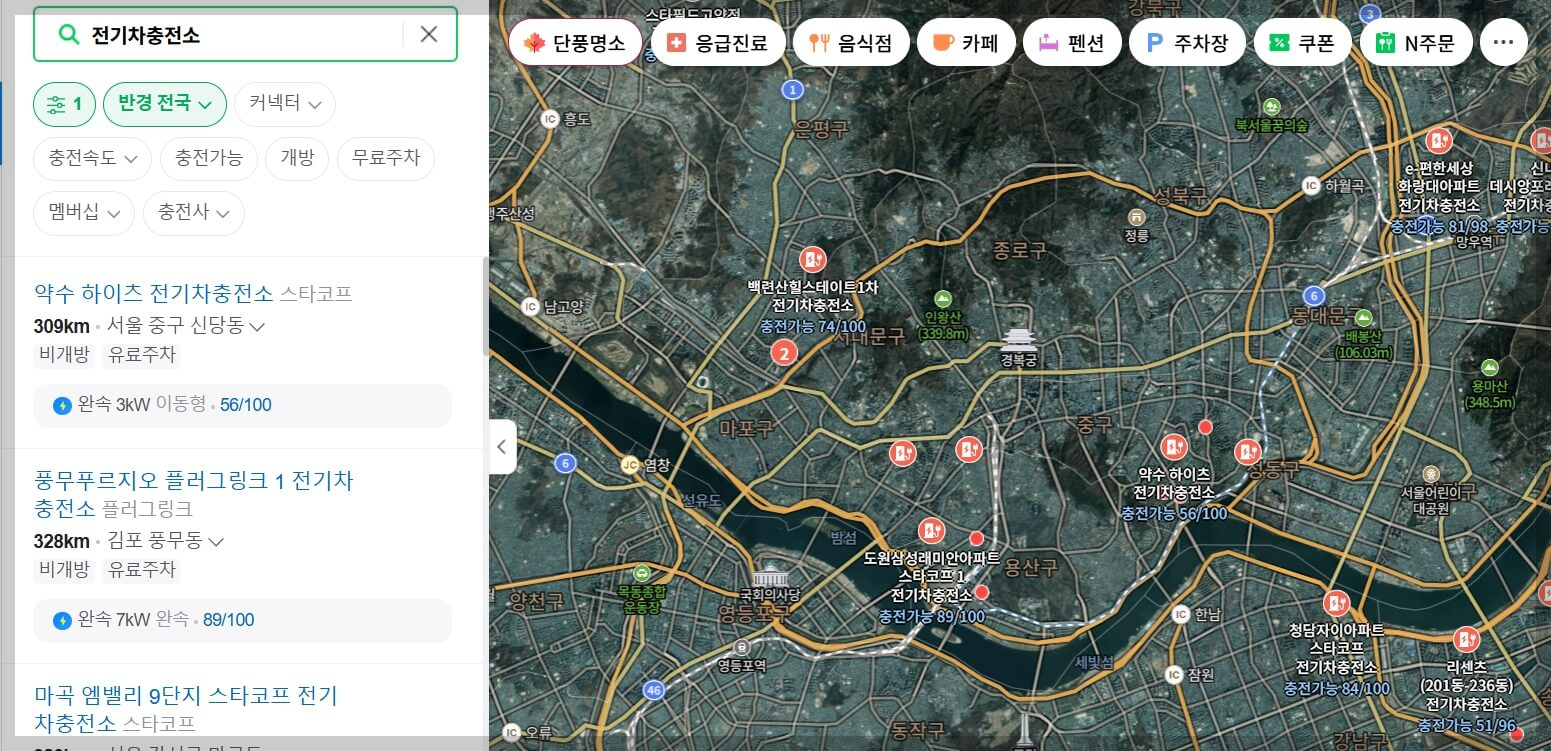Select the 쿠폰 category chip
Viewport: 1551px width, 751px height.
1302,43
